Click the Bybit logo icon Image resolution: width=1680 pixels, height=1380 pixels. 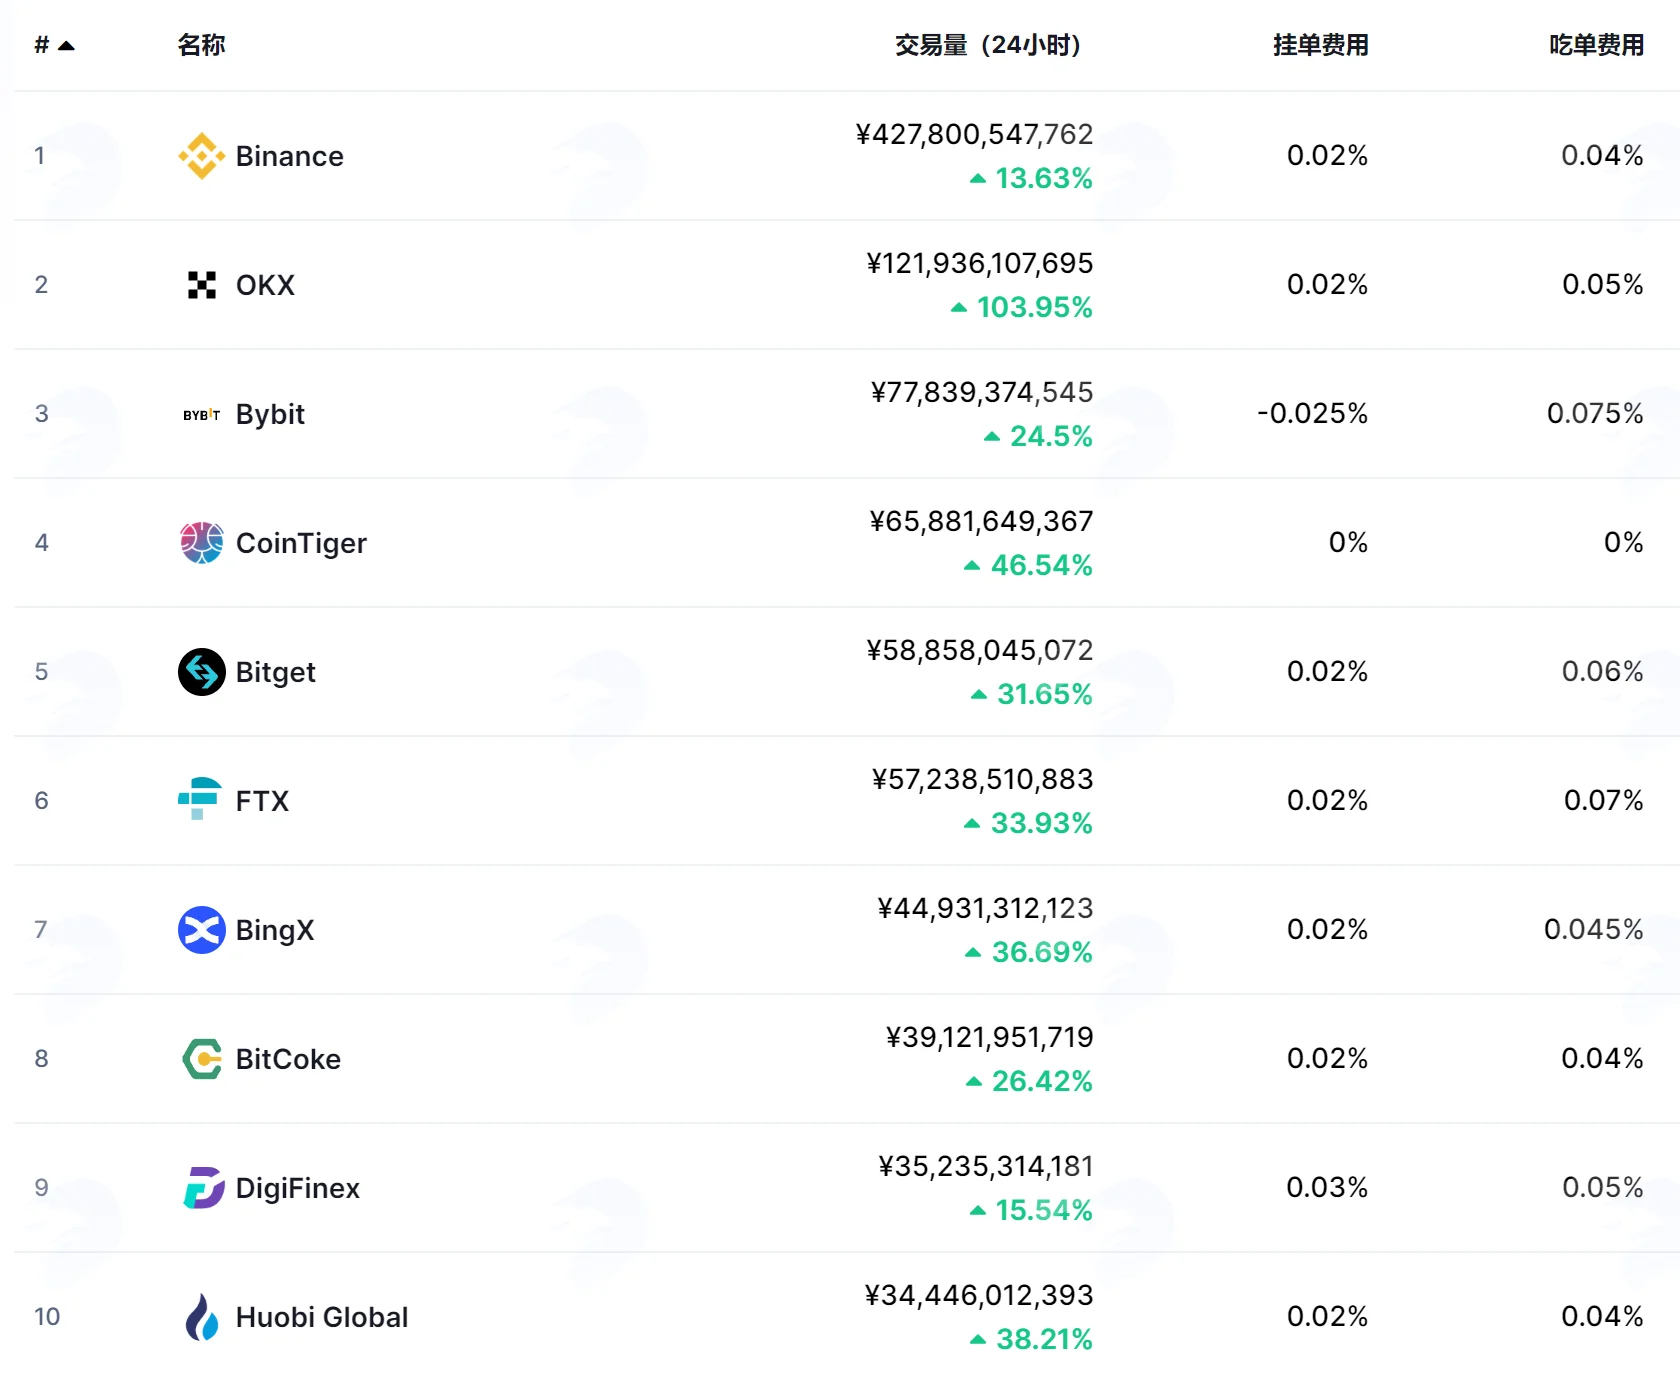[x=201, y=414]
